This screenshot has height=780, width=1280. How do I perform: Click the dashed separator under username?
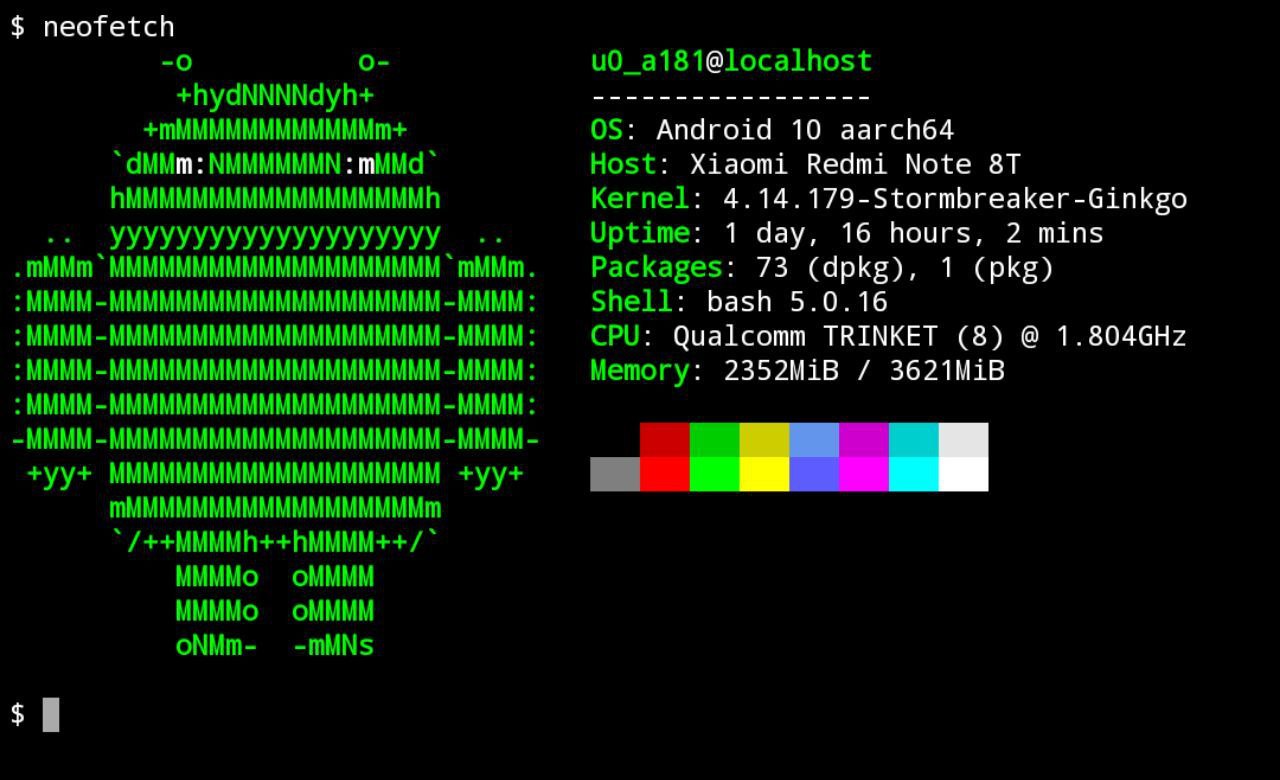731,97
